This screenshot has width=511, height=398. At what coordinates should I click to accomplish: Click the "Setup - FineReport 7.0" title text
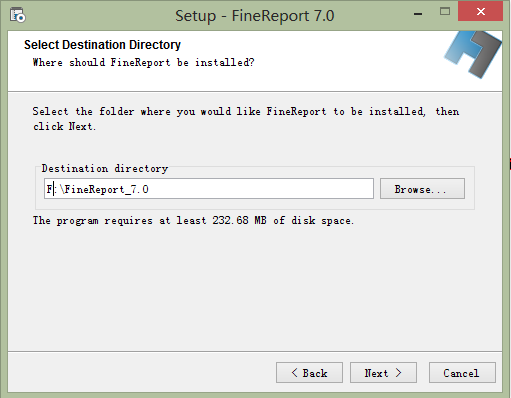click(255, 16)
